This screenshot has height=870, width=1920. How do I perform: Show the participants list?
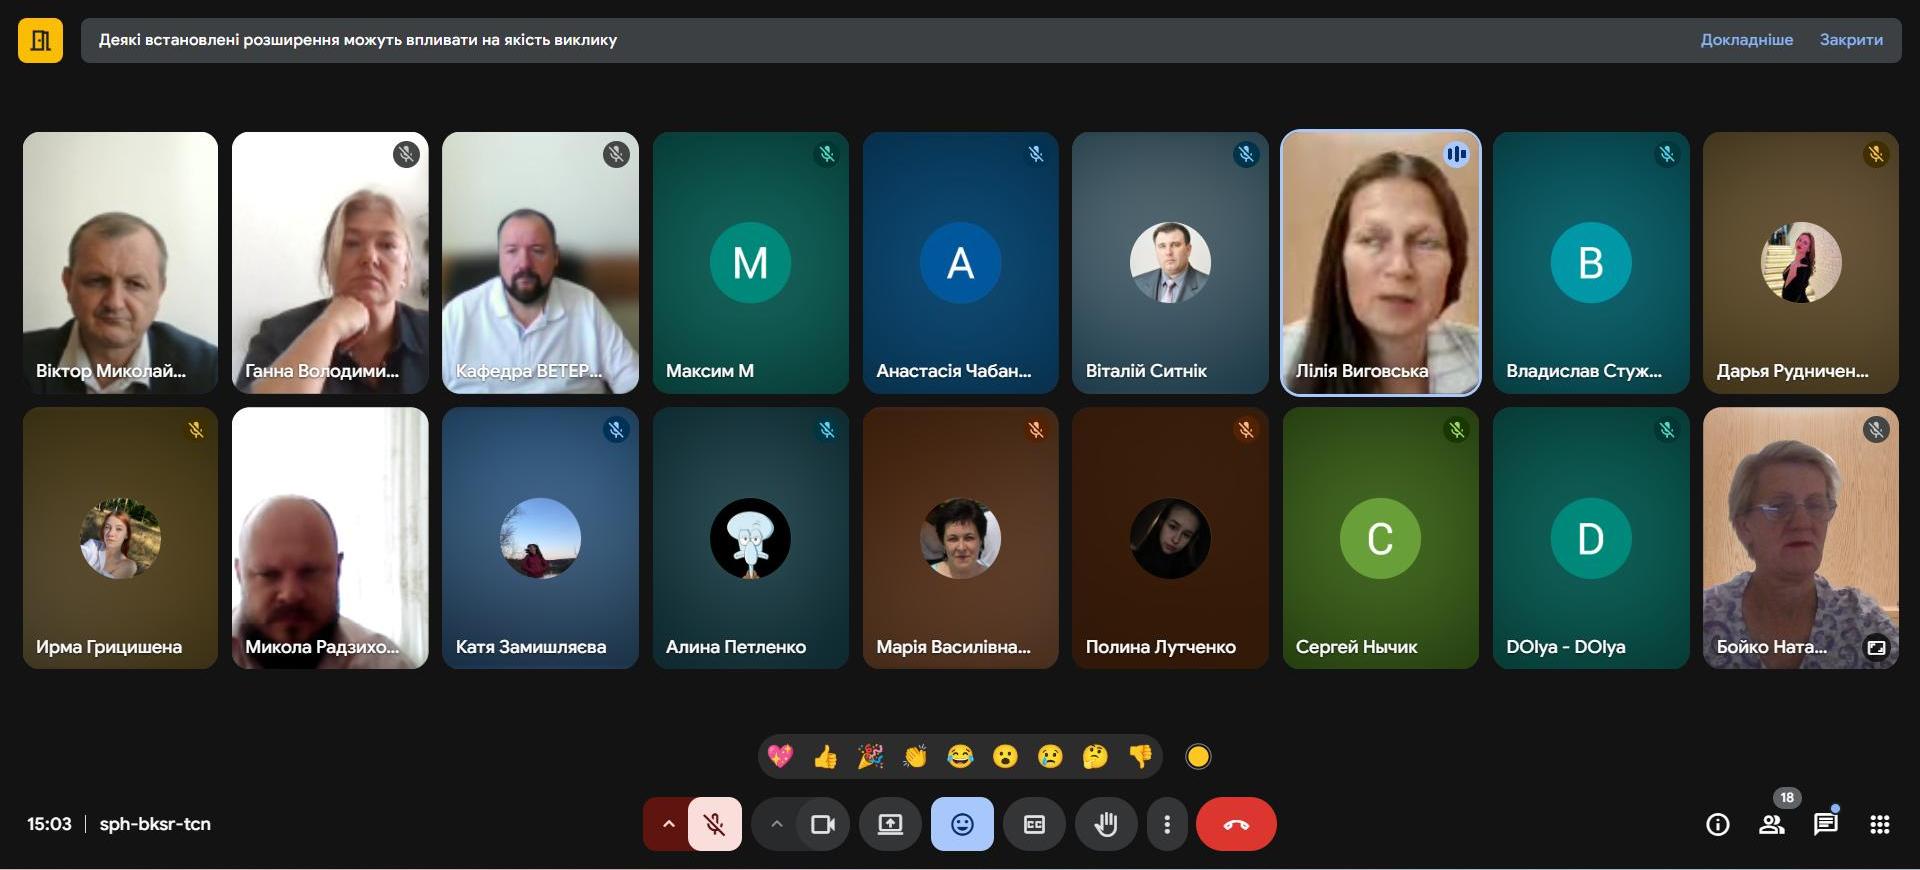click(1772, 824)
